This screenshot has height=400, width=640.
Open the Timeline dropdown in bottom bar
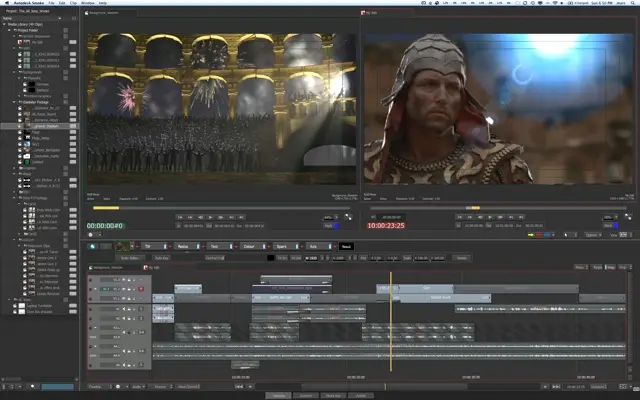(100, 386)
